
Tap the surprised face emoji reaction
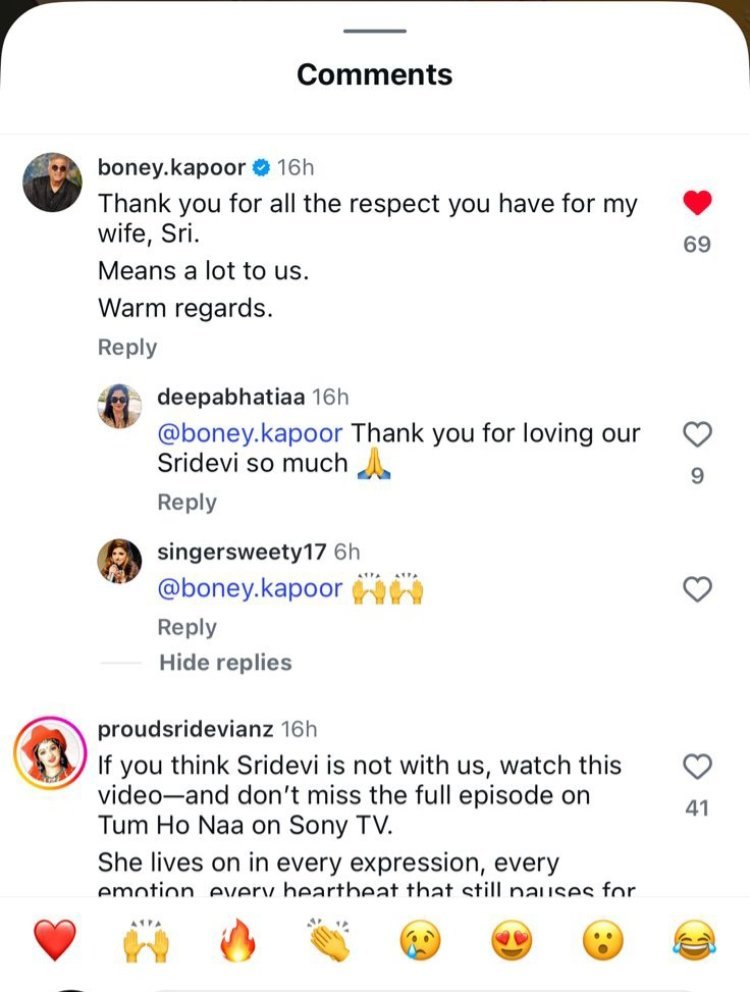click(x=603, y=941)
